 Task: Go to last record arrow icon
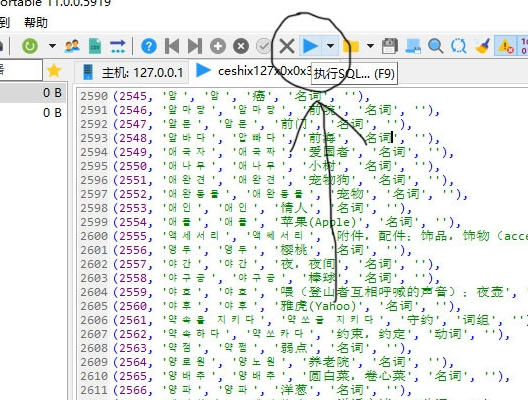click(195, 46)
